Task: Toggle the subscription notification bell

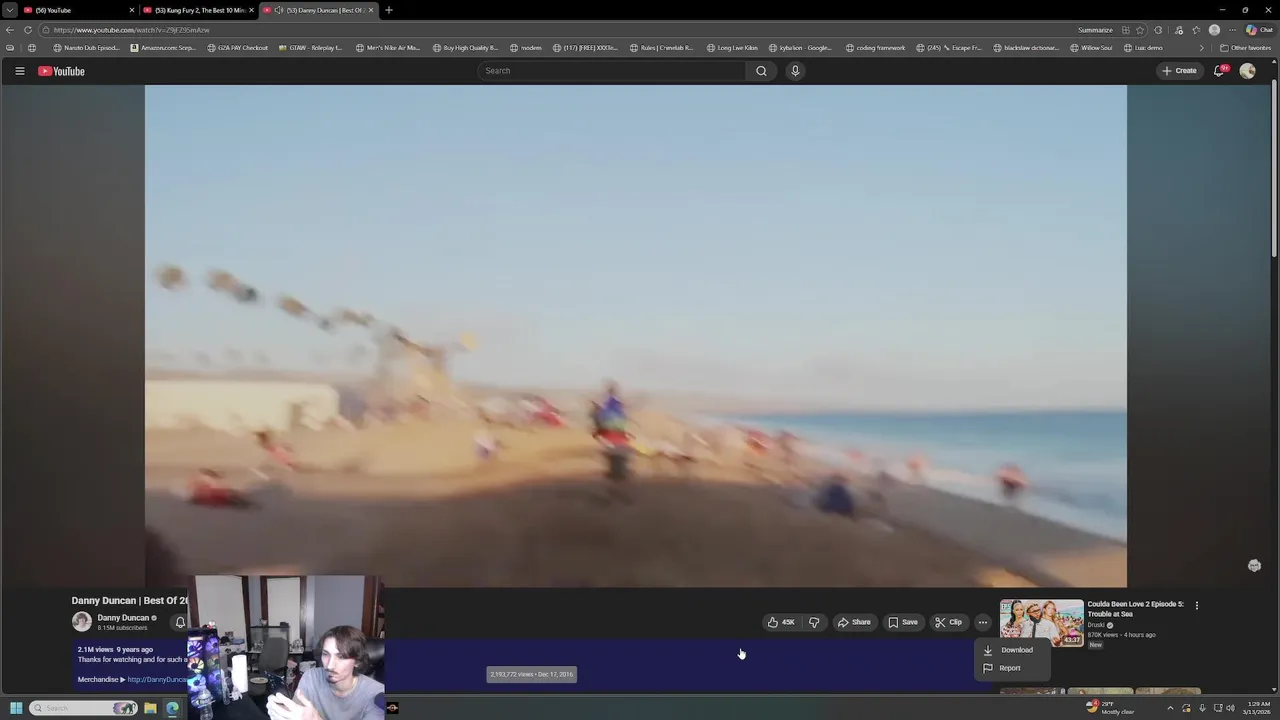Action: pos(180,622)
